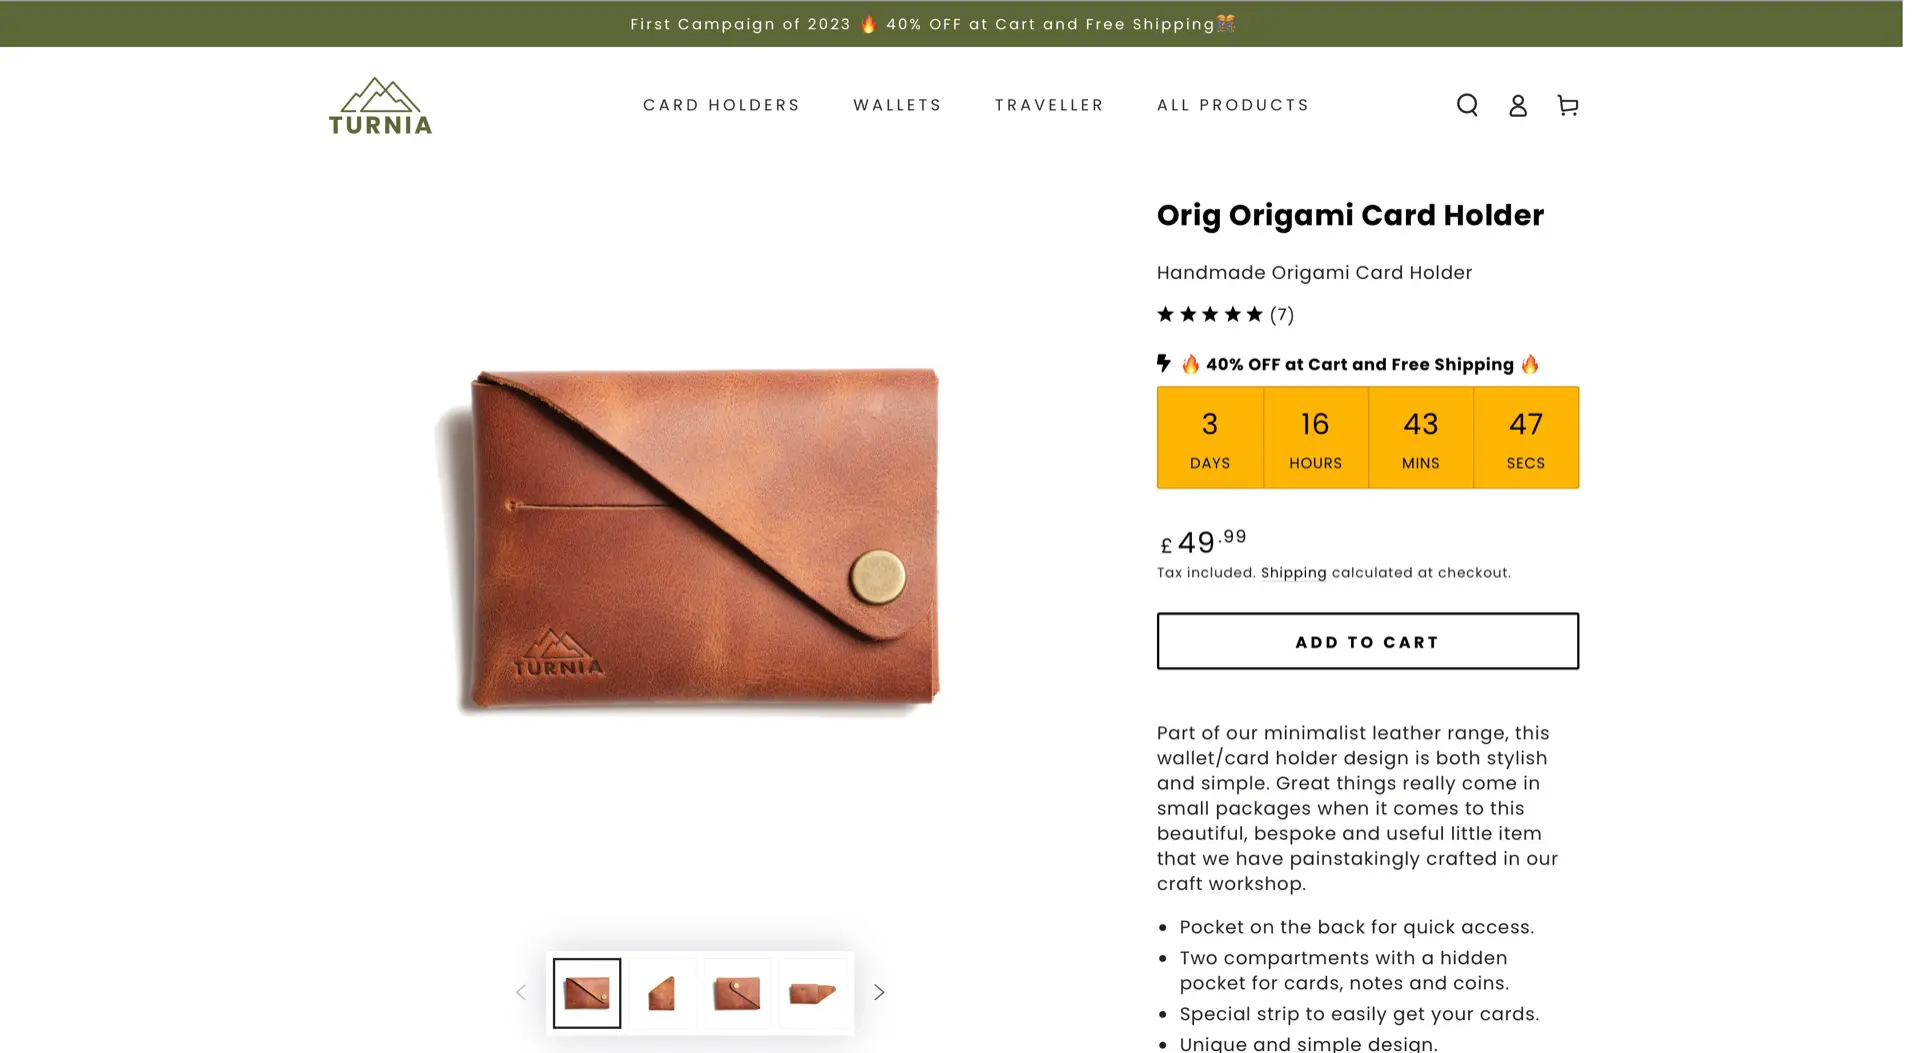Open the search icon in header
Image resolution: width=1920 pixels, height=1053 pixels.
(x=1467, y=105)
